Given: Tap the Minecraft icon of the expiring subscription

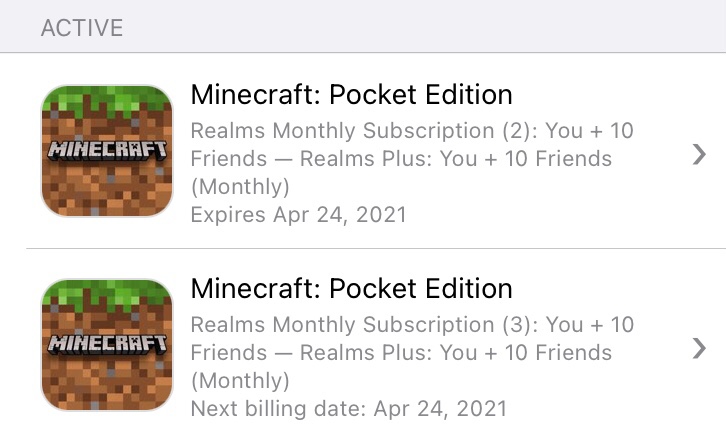Looking at the screenshot, I should click(x=107, y=150).
